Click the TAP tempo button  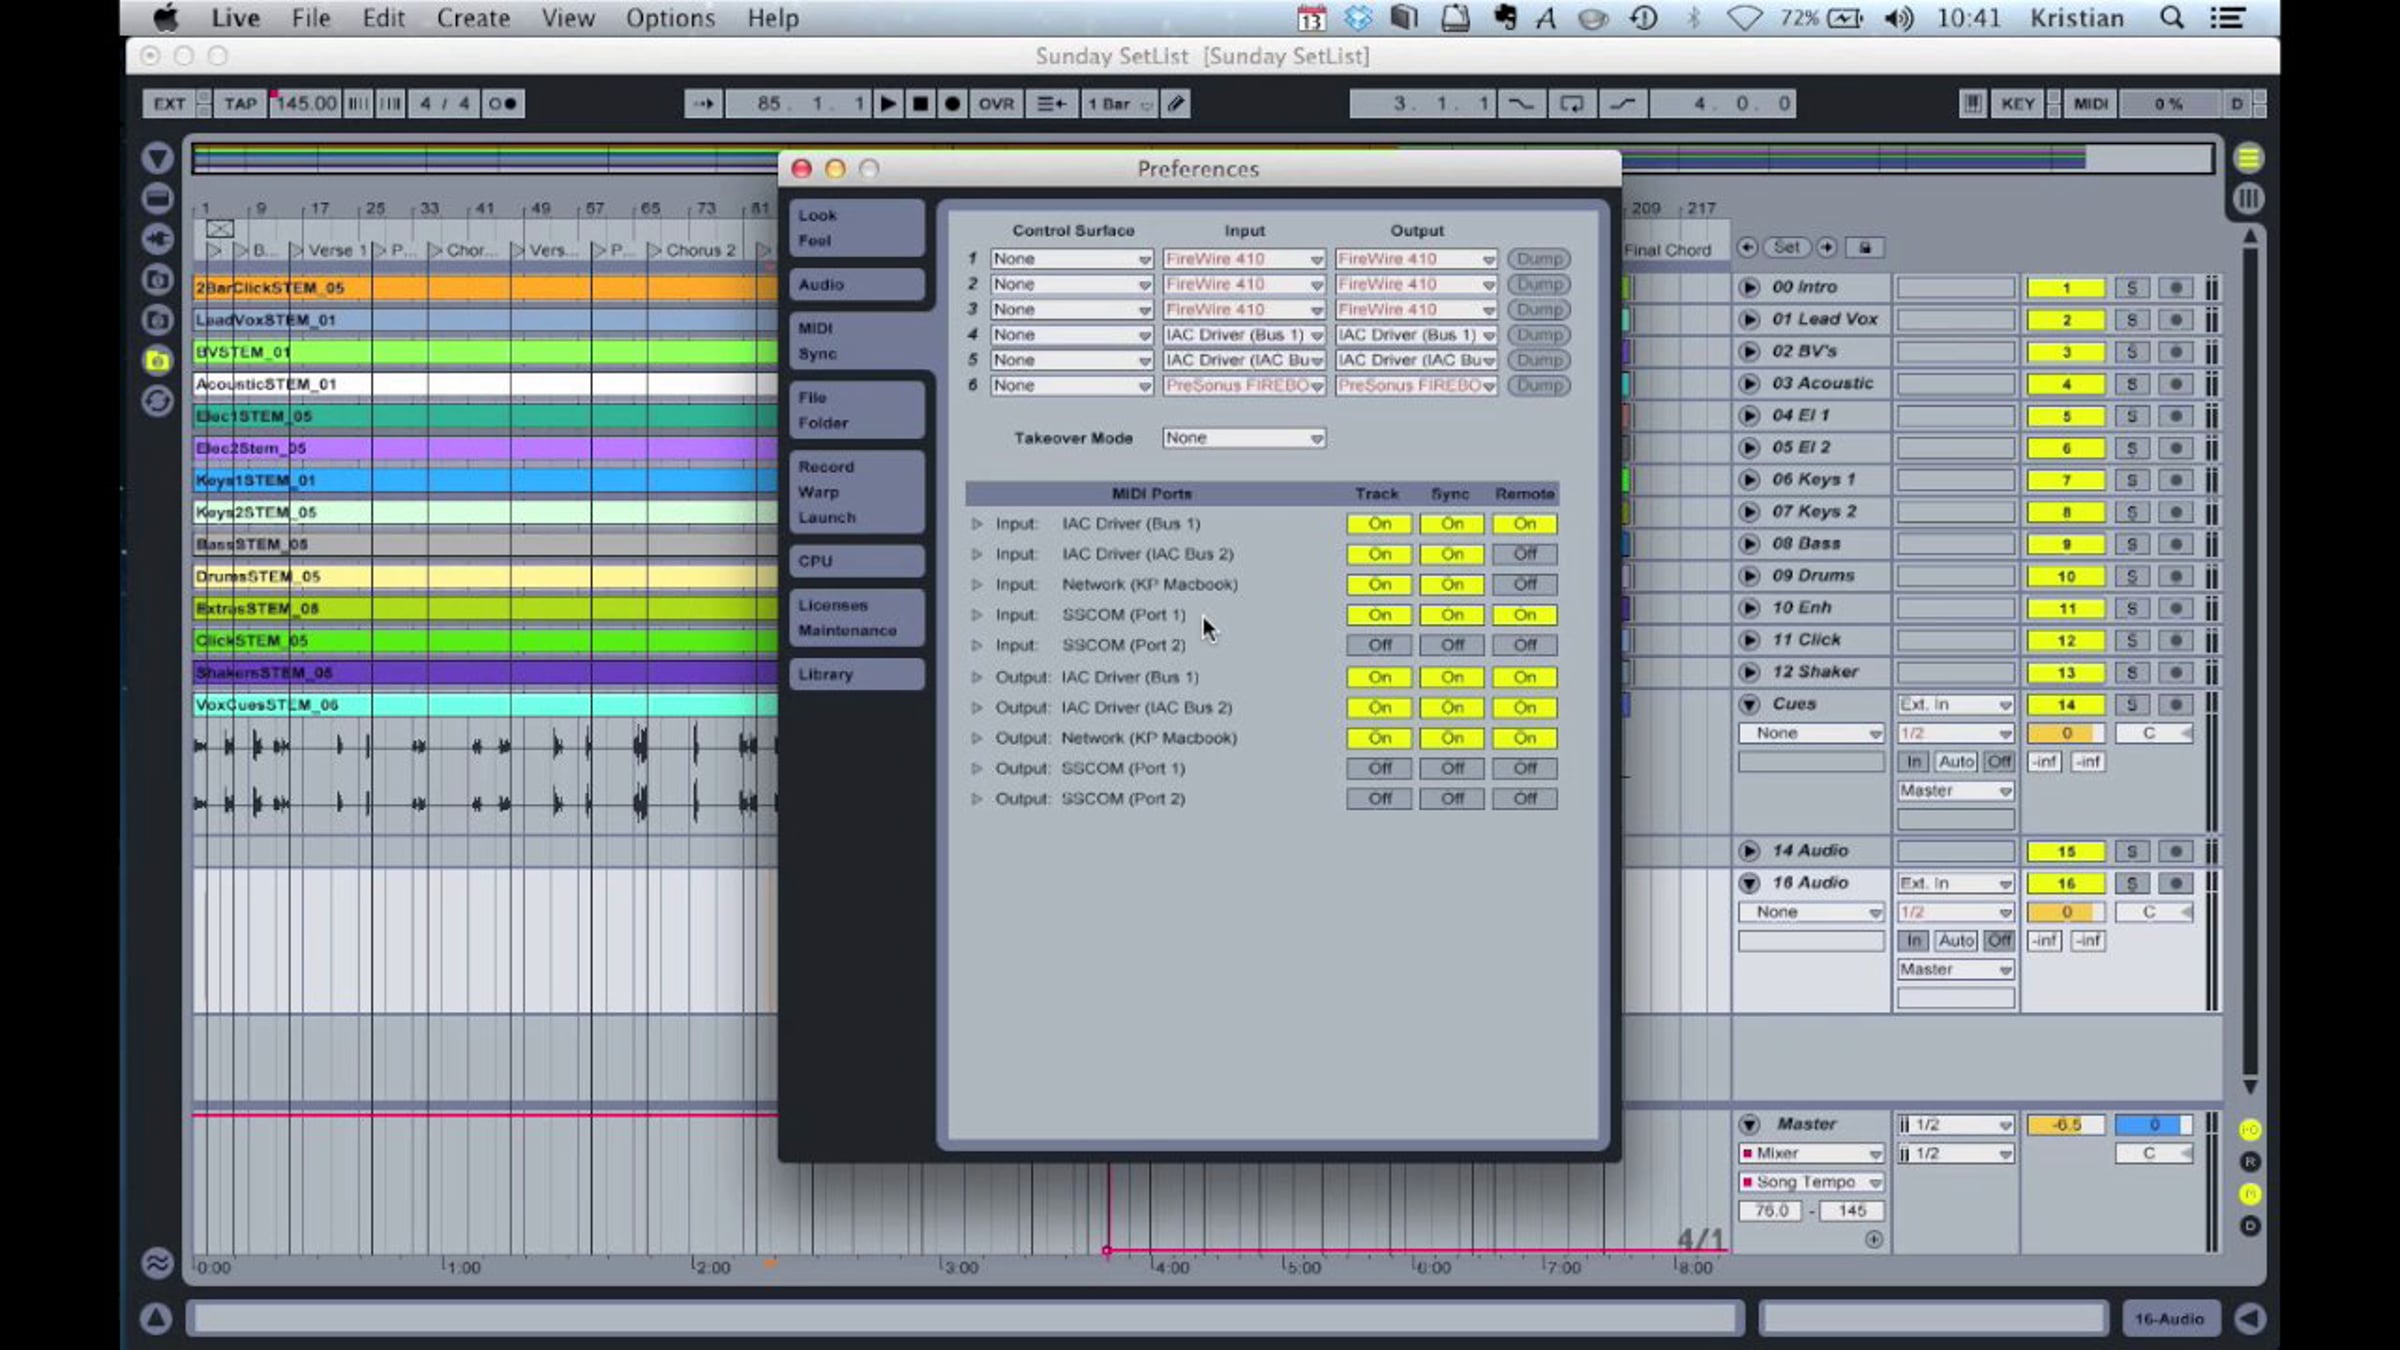(x=240, y=104)
